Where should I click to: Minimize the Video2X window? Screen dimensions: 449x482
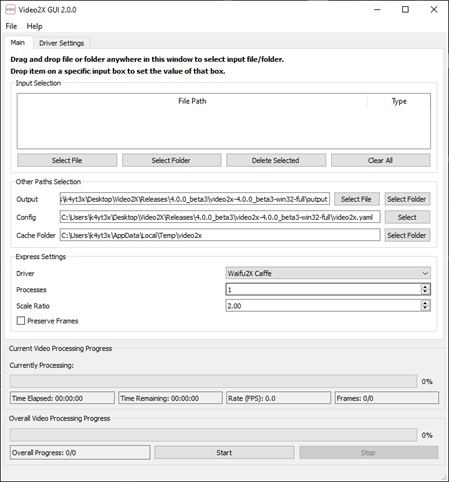377,10
